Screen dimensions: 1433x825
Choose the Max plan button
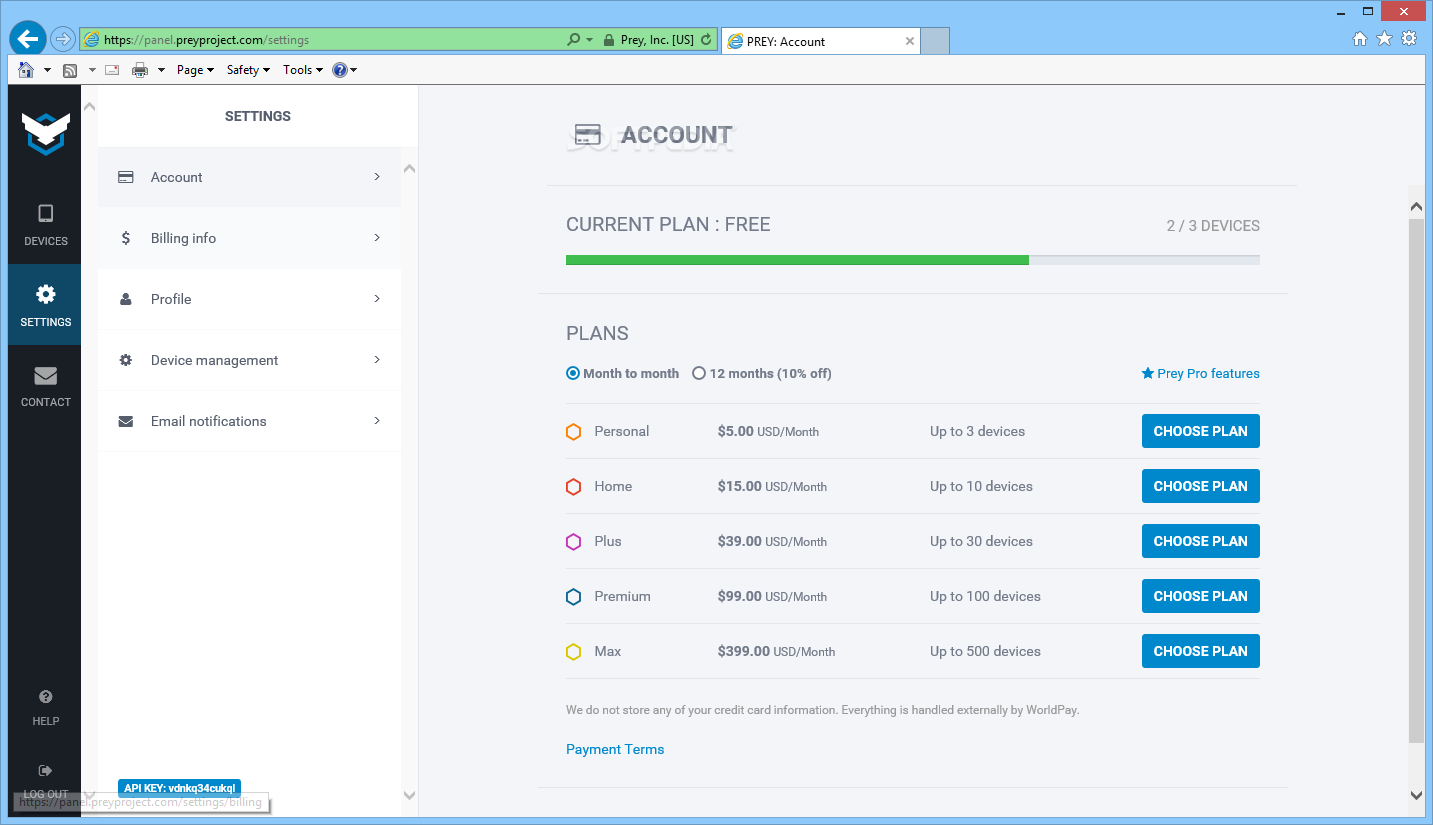click(x=1200, y=651)
